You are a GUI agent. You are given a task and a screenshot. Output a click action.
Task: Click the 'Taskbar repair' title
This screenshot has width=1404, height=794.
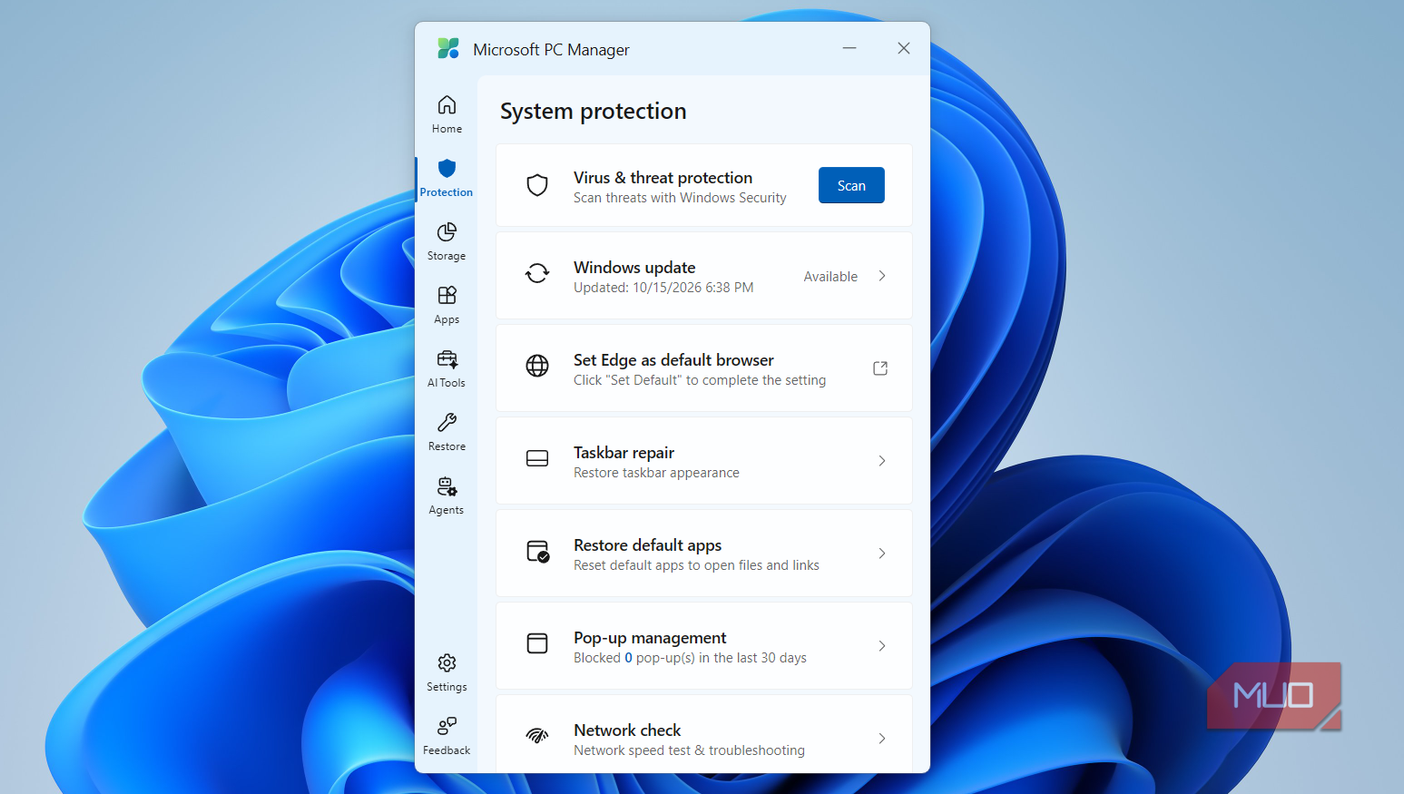pyautogui.click(x=624, y=452)
